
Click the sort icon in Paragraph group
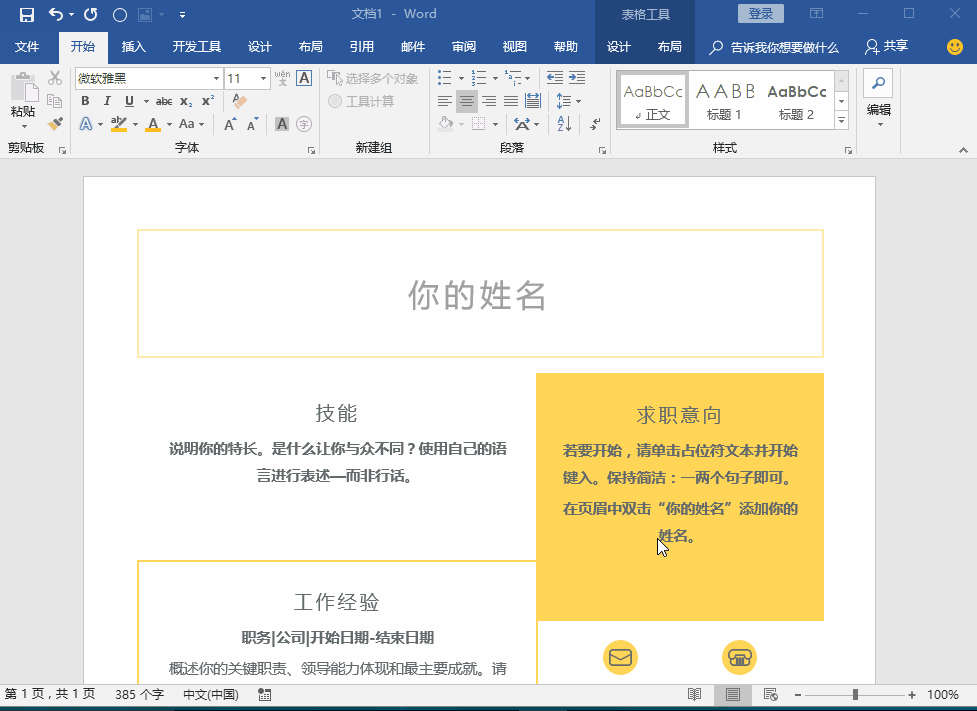point(562,123)
